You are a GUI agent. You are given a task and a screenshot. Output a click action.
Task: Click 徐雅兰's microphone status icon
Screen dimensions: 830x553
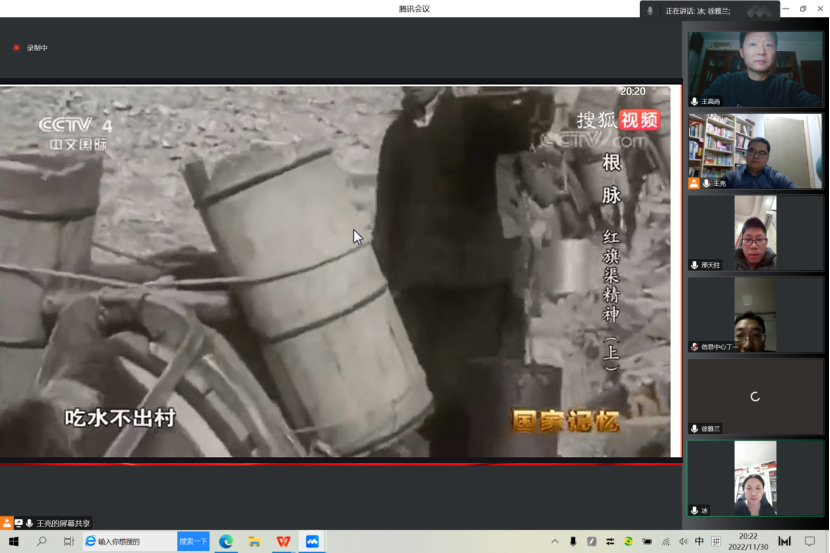(x=694, y=429)
